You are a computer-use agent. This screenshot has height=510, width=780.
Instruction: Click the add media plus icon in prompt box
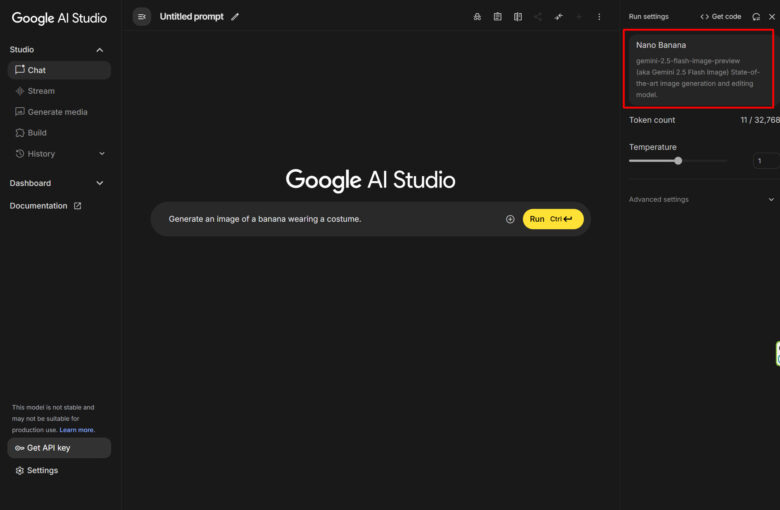point(510,219)
